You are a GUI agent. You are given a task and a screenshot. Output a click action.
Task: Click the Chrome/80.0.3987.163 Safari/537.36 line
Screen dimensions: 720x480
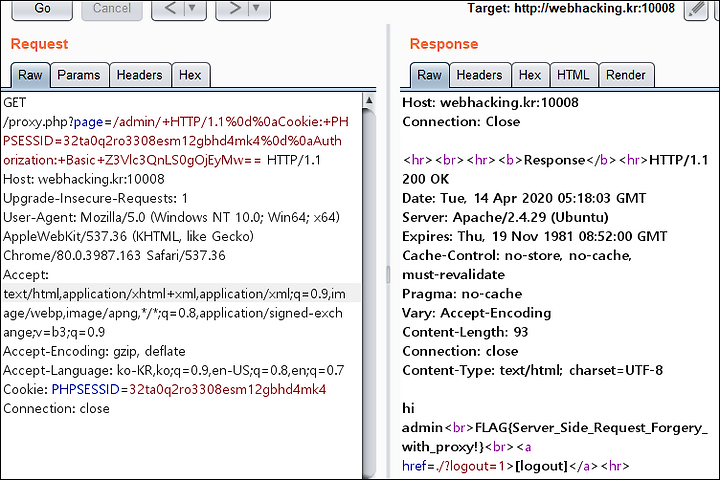tap(114, 256)
